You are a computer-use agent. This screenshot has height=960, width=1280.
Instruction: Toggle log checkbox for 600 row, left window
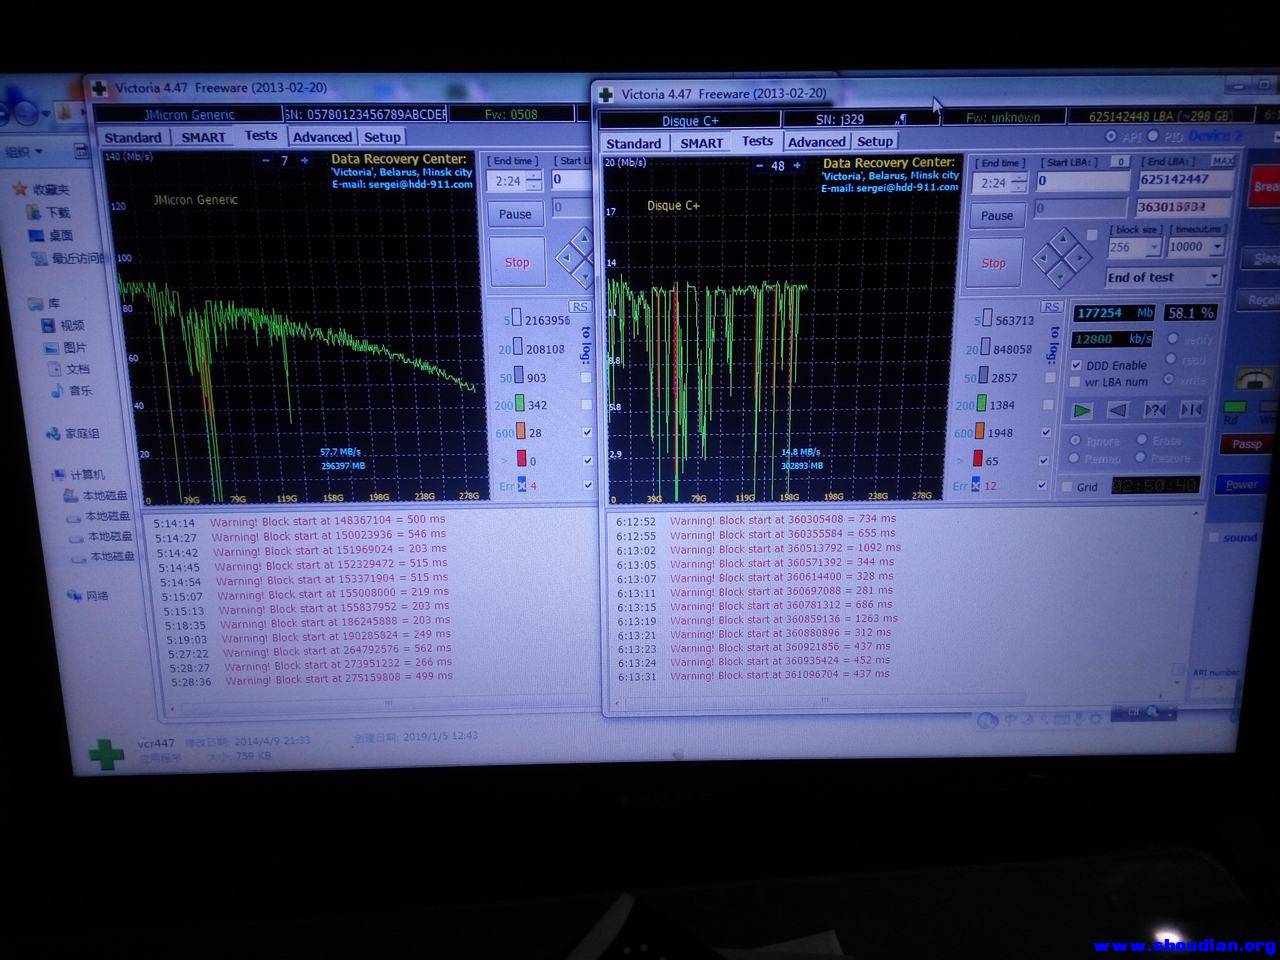587,433
